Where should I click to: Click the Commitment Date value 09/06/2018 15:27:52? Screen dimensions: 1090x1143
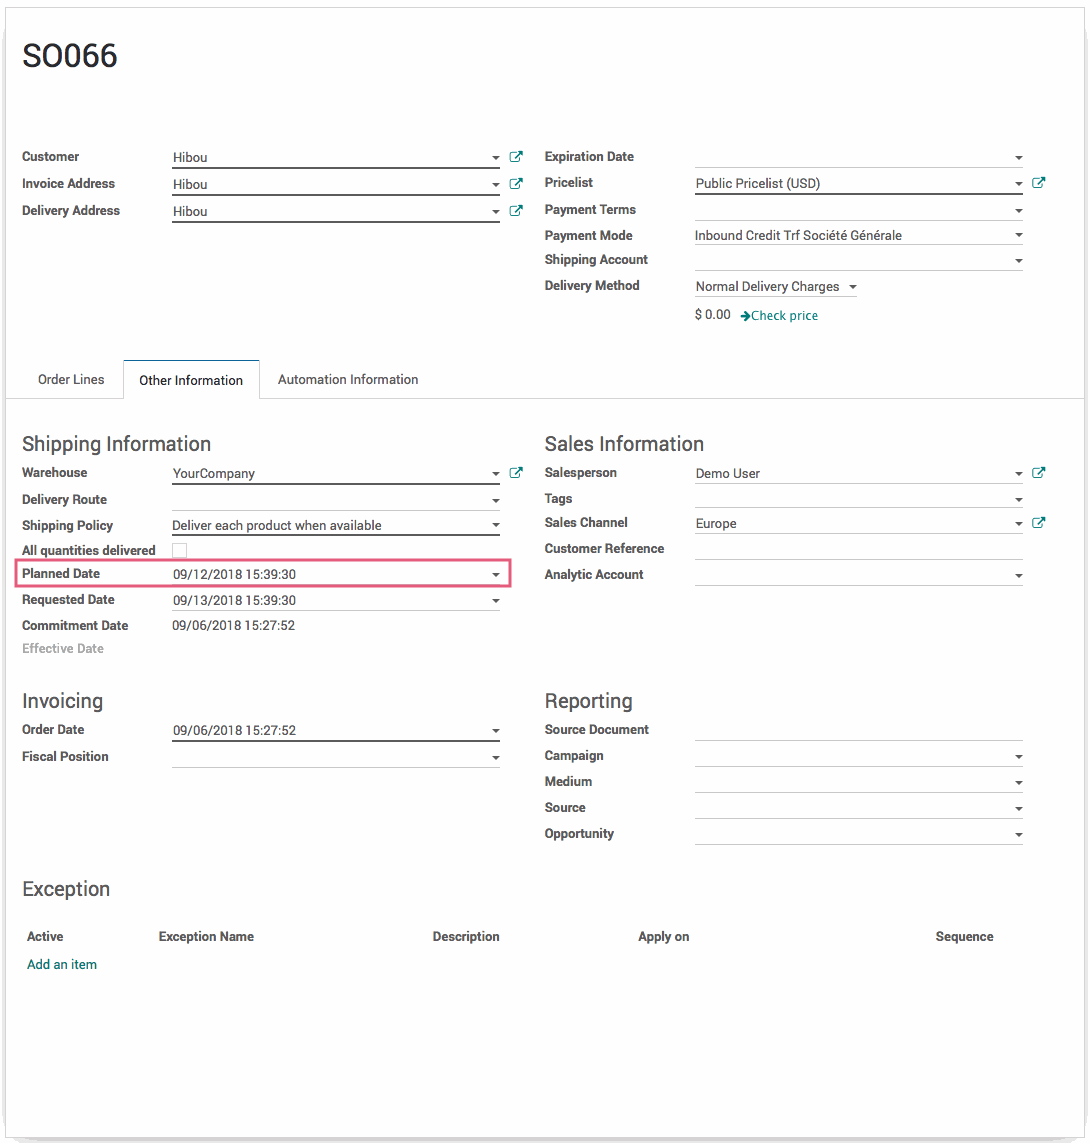(233, 625)
